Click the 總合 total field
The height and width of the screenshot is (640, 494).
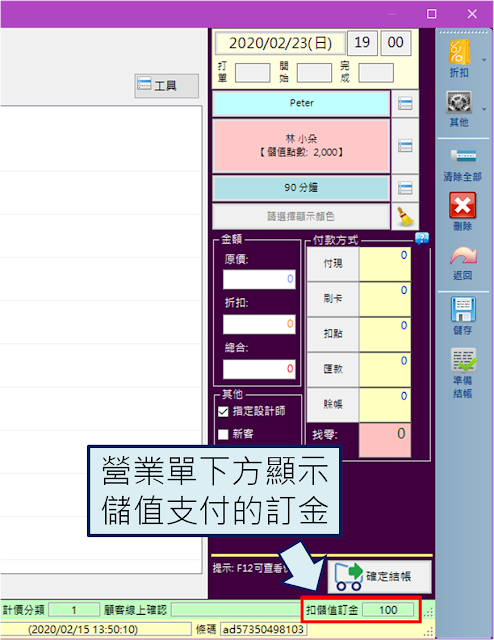point(259,369)
